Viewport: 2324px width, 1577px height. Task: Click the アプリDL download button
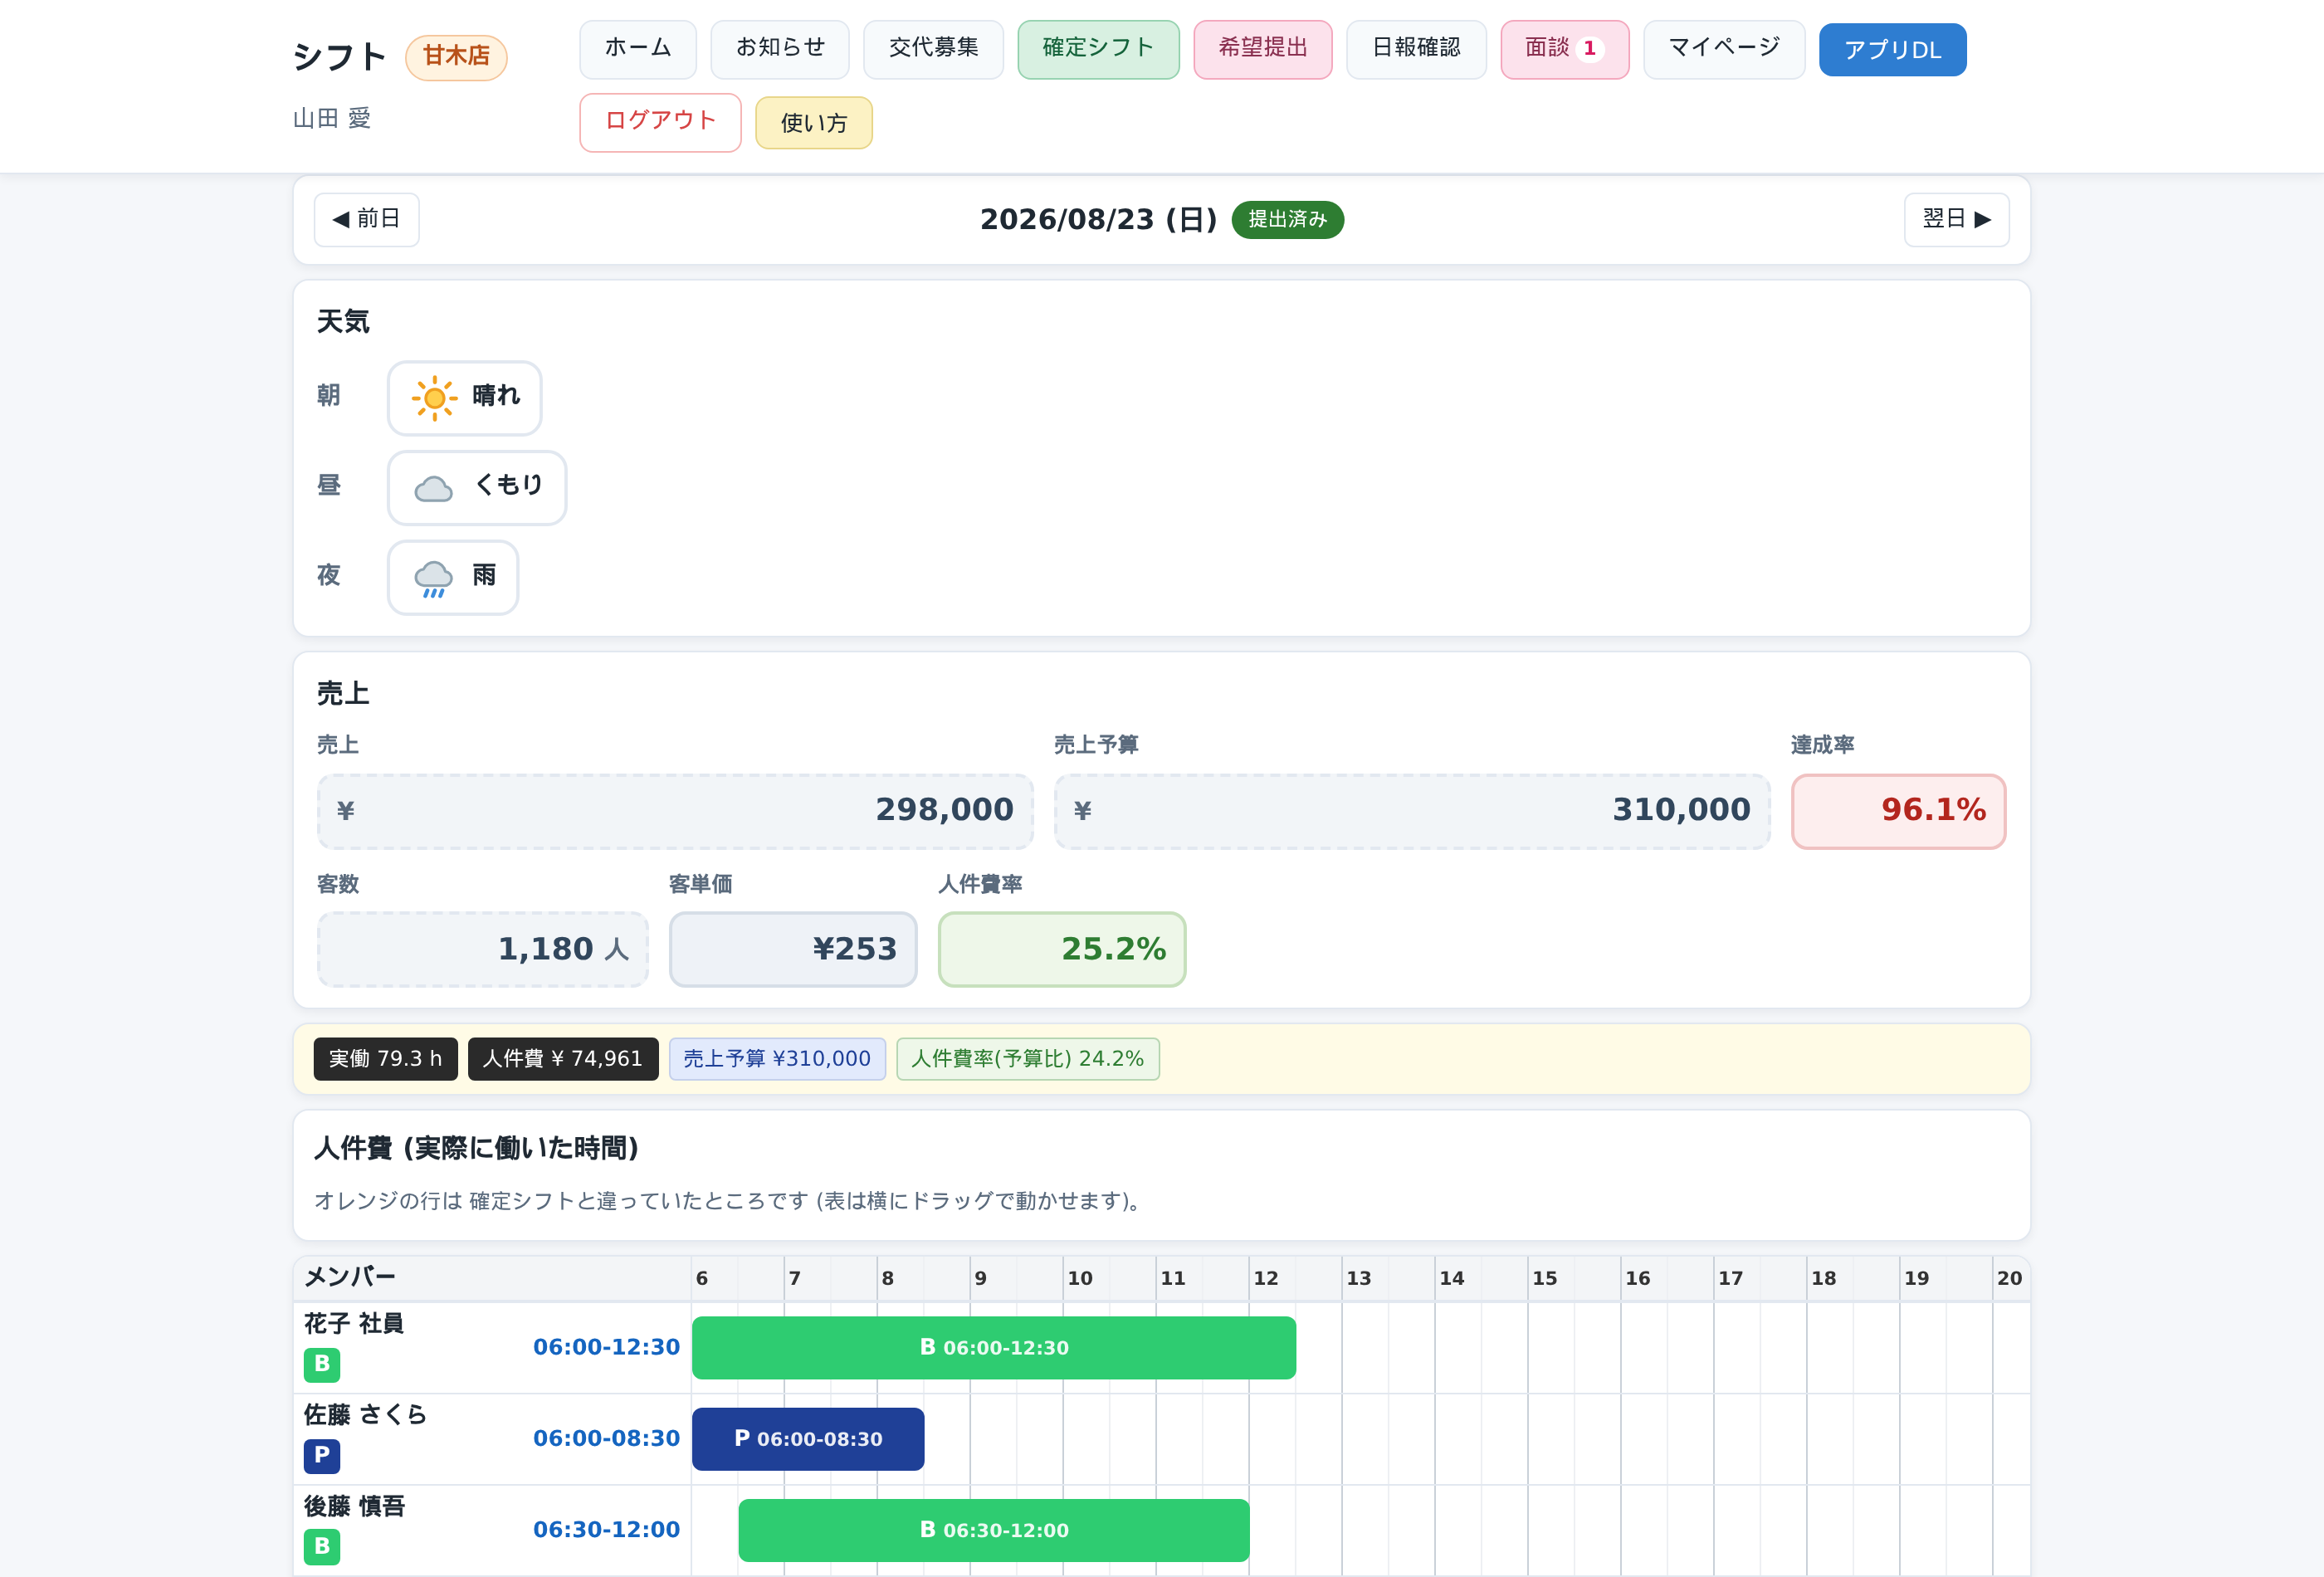(x=1892, y=50)
